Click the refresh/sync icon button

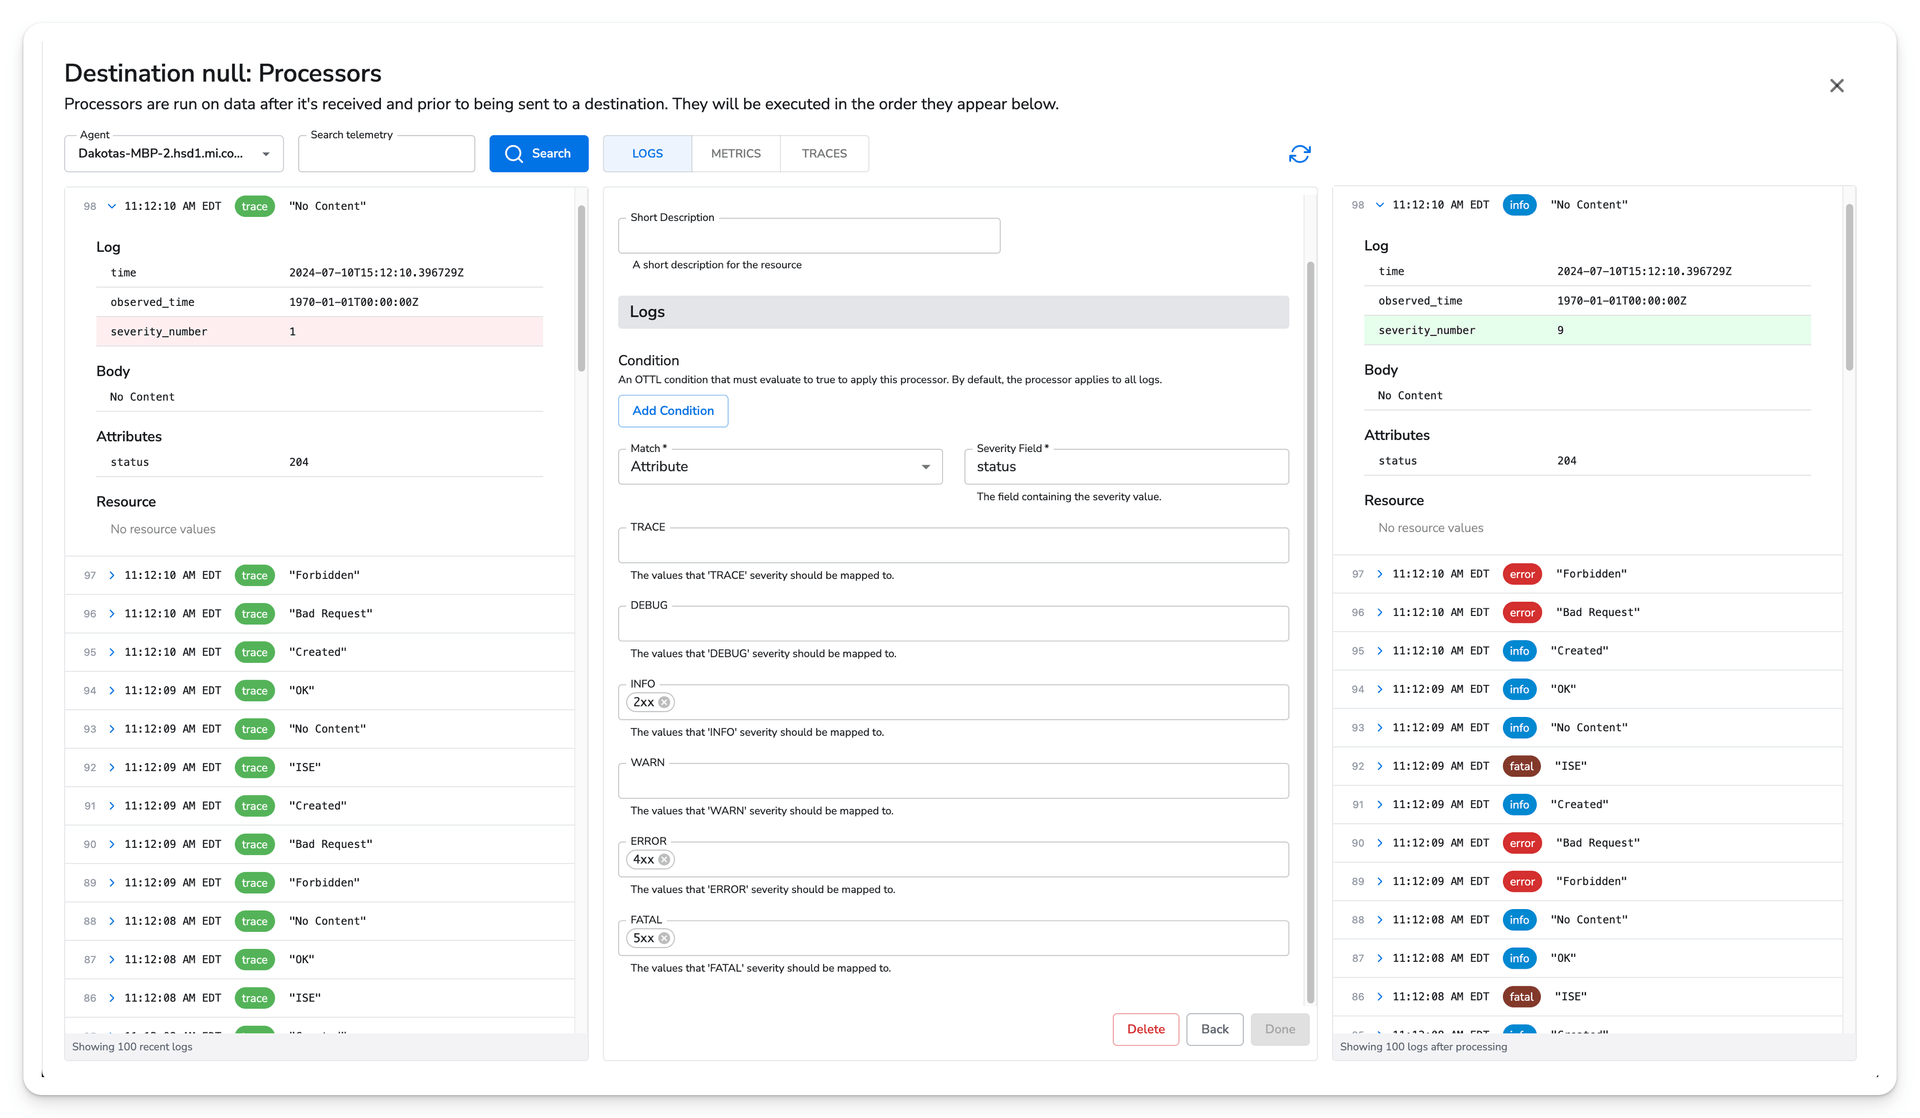click(1300, 154)
